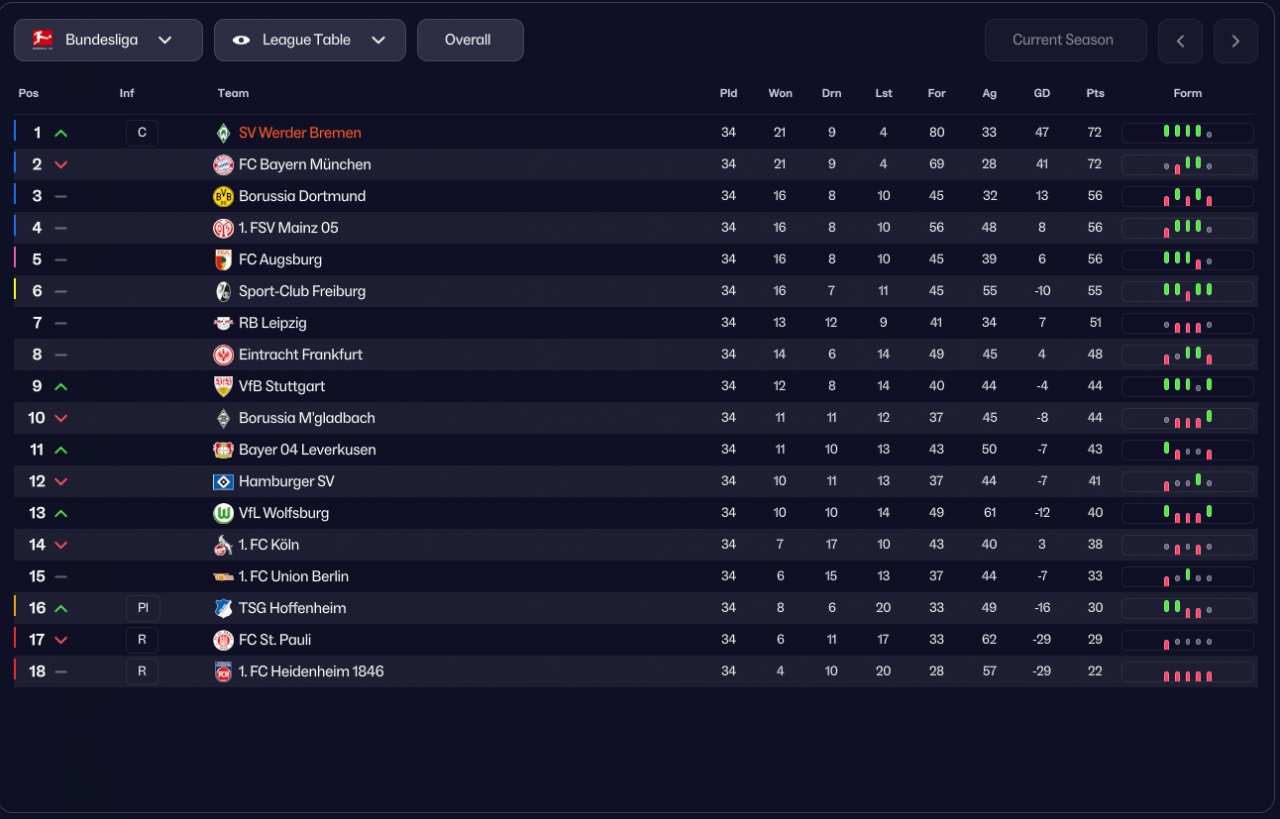Click the Hamburger SV diamond badge
Image resolution: width=1280 pixels, height=819 pixels.
(x=223, y=482)
